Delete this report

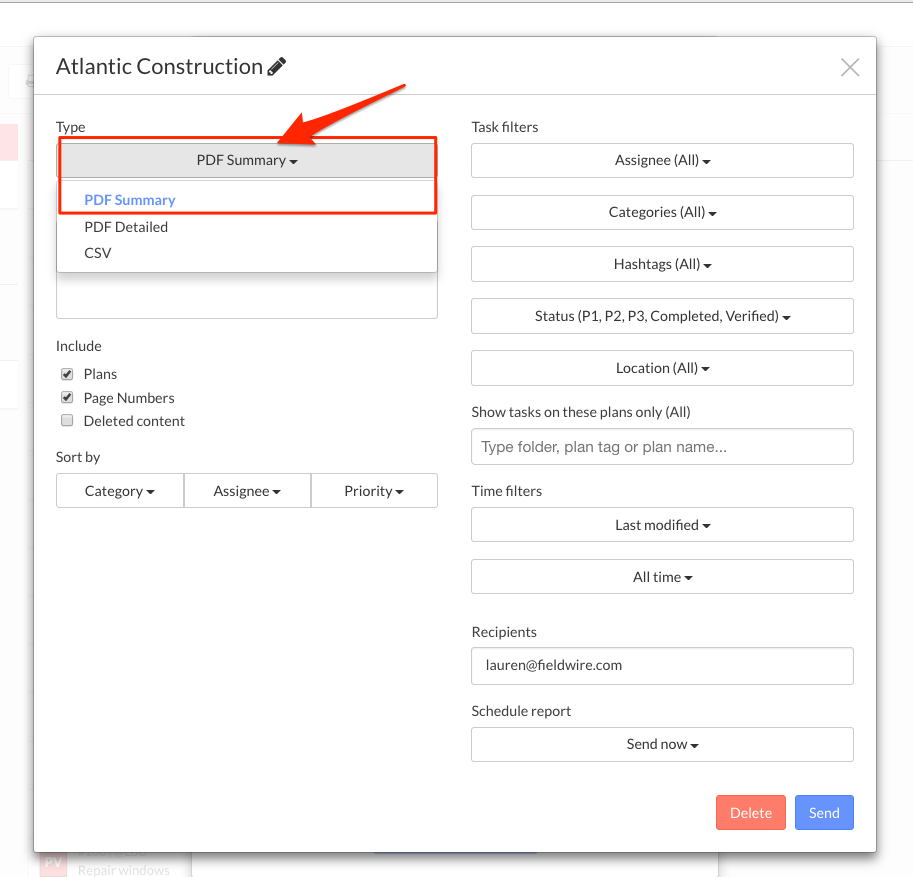[x=751, y=812]
